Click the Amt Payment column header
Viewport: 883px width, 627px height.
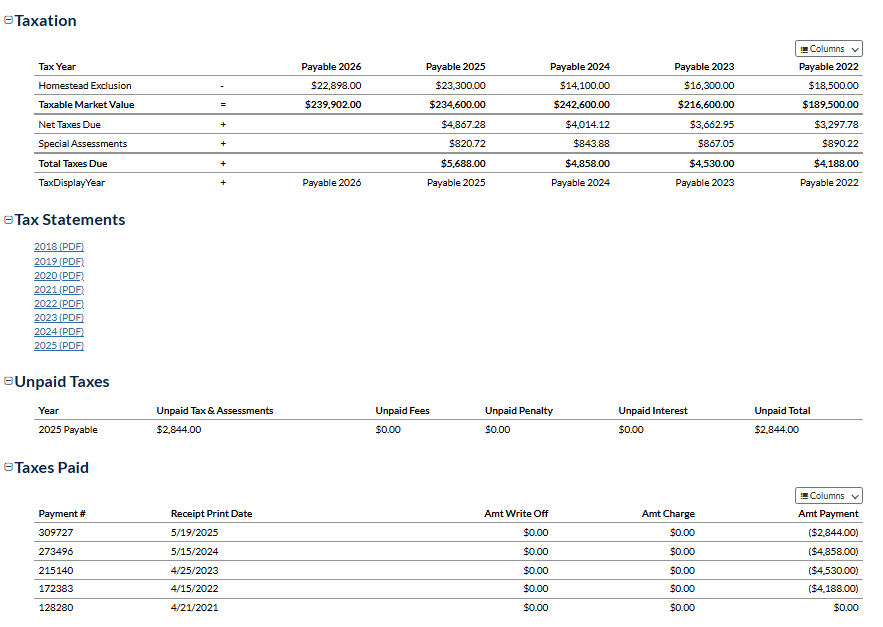pos(828,514)
